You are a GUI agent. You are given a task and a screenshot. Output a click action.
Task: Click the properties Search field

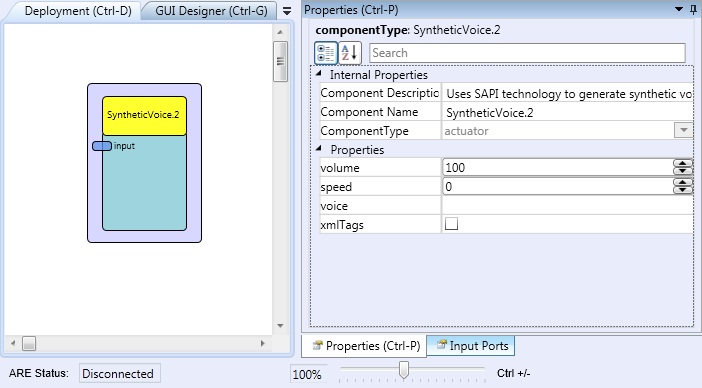pos(527,53)
